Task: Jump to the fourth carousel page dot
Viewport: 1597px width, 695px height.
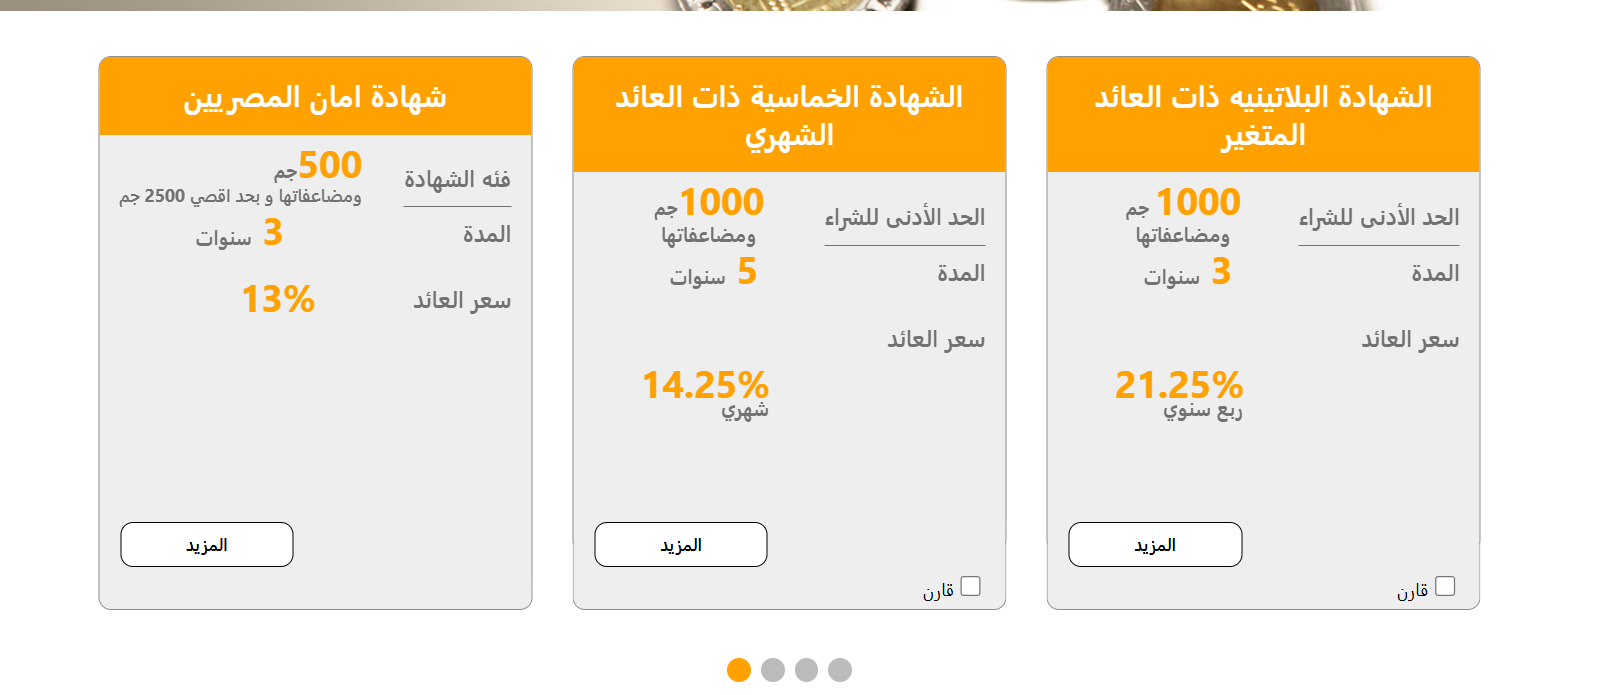Action: pyautogui.click(x=840, y=670)
